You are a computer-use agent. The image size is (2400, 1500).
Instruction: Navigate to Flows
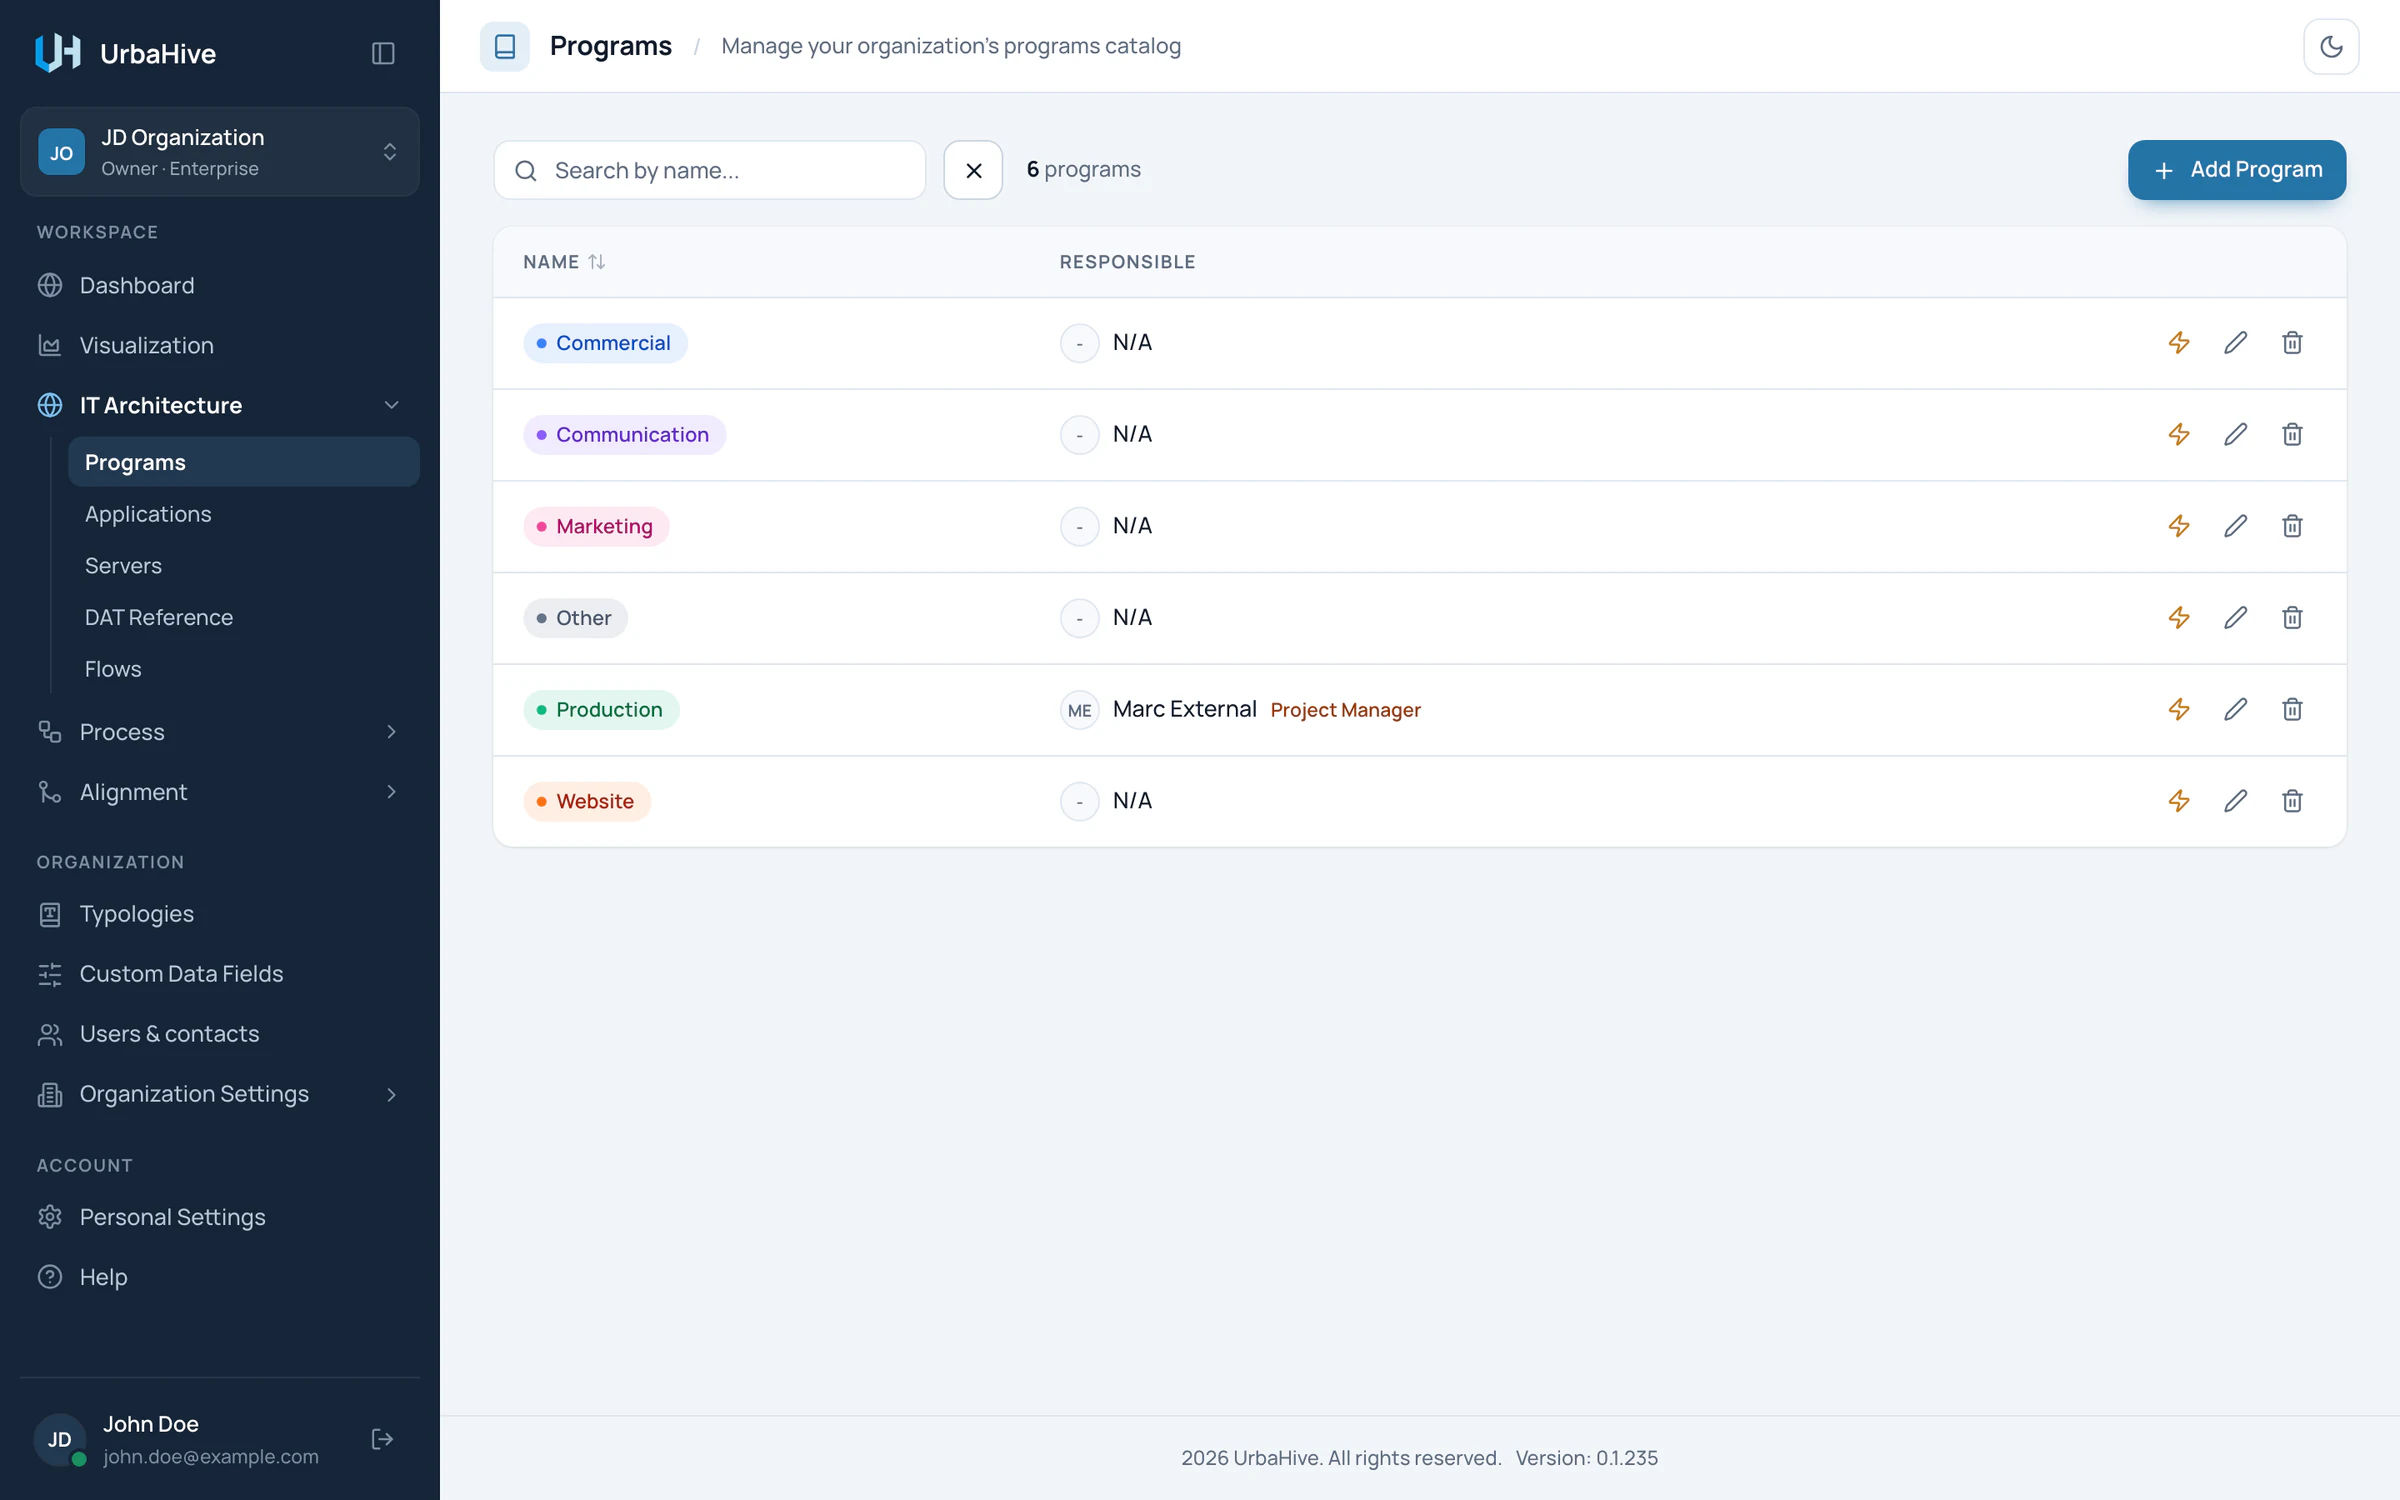pos(244,669)
